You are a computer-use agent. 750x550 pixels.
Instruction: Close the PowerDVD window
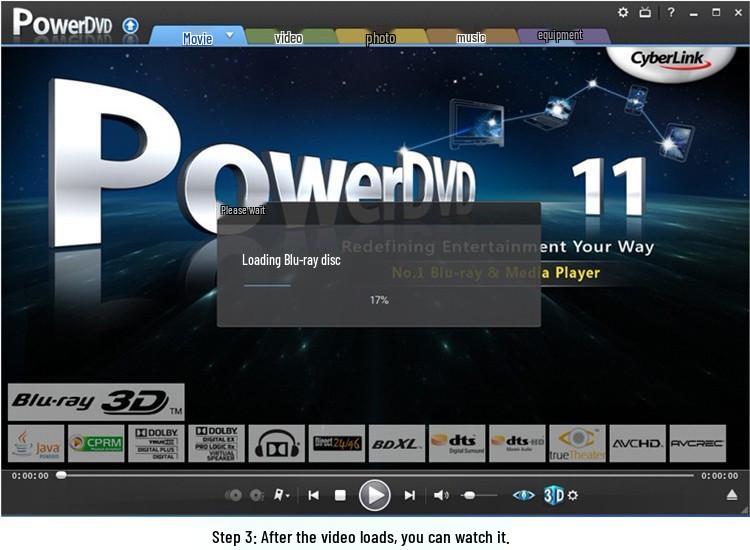738,13
